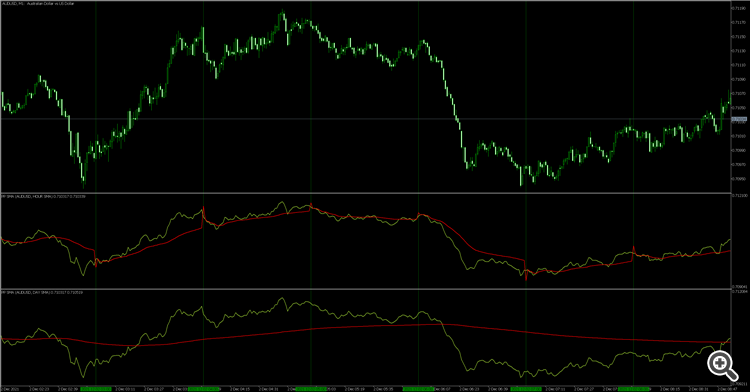The width and height of the screenshot is (750, 392).
Task: Click the last green highlighted time marker on the time axis
Action: click(633, 389)
